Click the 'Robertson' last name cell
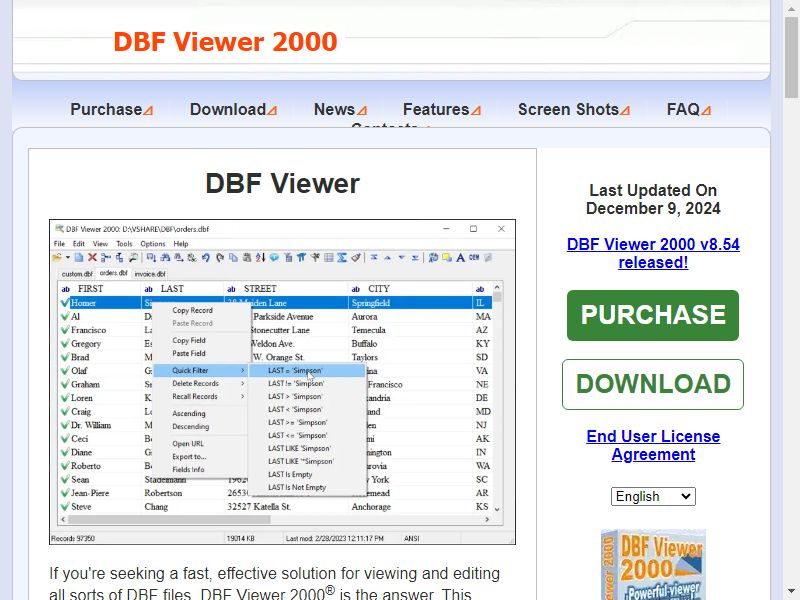The height and width of the screenshot is (600, 800). pos(163,493)
